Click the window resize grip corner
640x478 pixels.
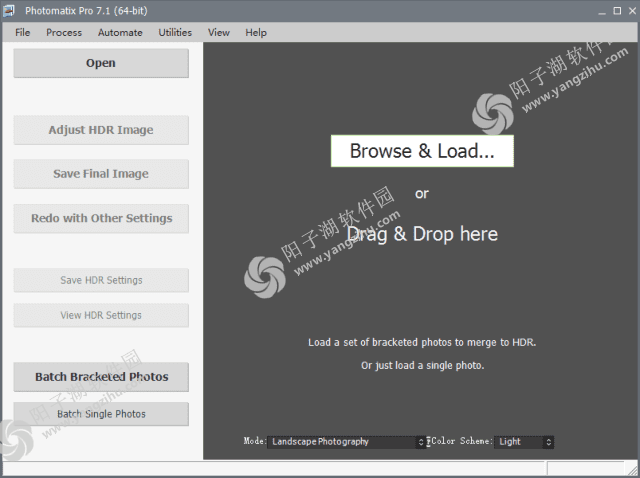632,470
